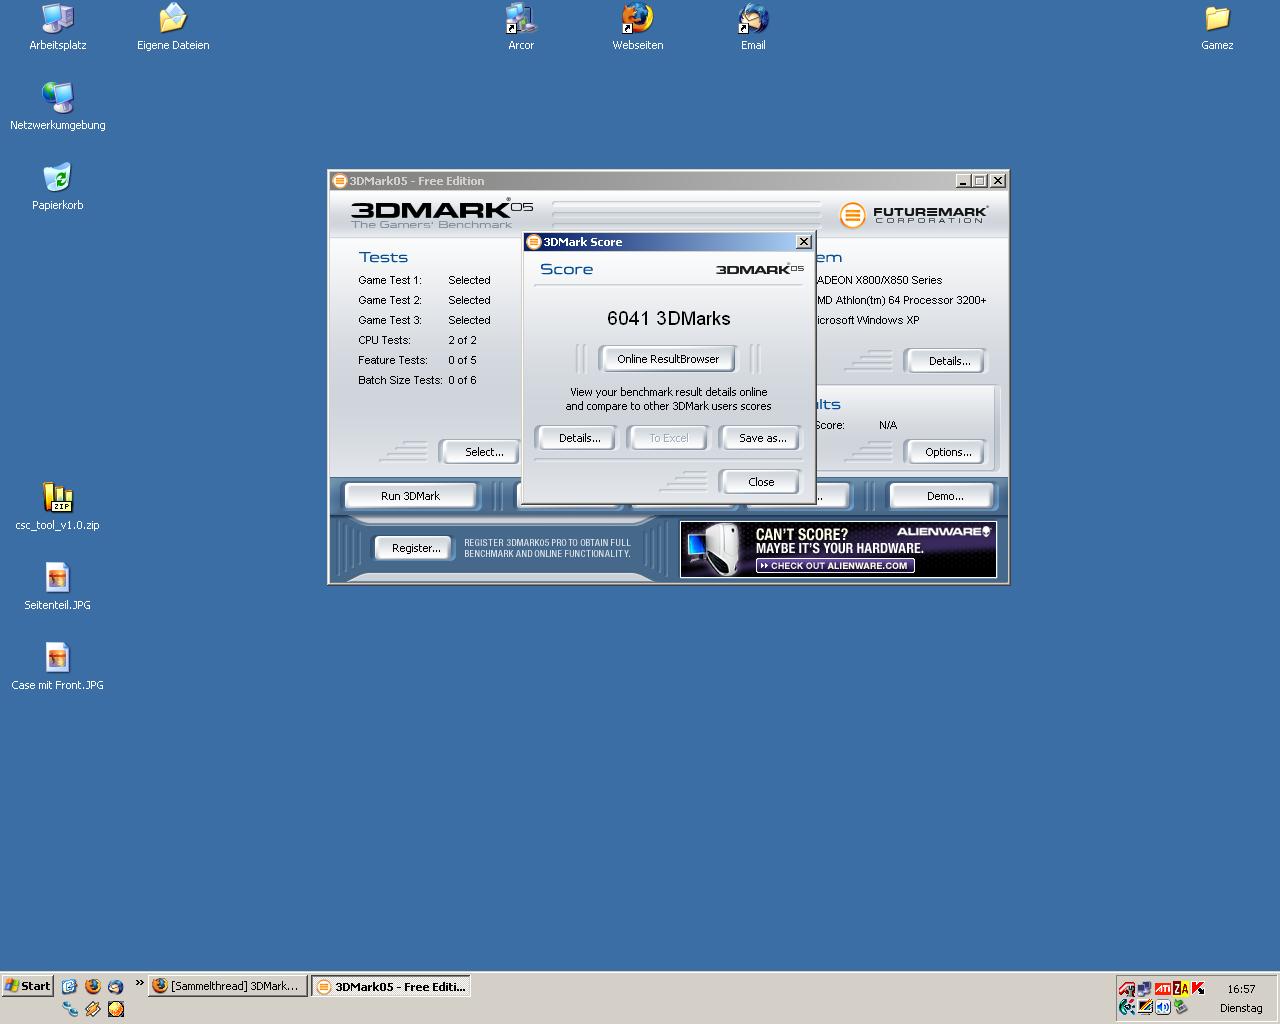Click the Futuremark Corporation logo
The height and width of the screenshot is (1024, 1280).
click(x=914, y=214)
